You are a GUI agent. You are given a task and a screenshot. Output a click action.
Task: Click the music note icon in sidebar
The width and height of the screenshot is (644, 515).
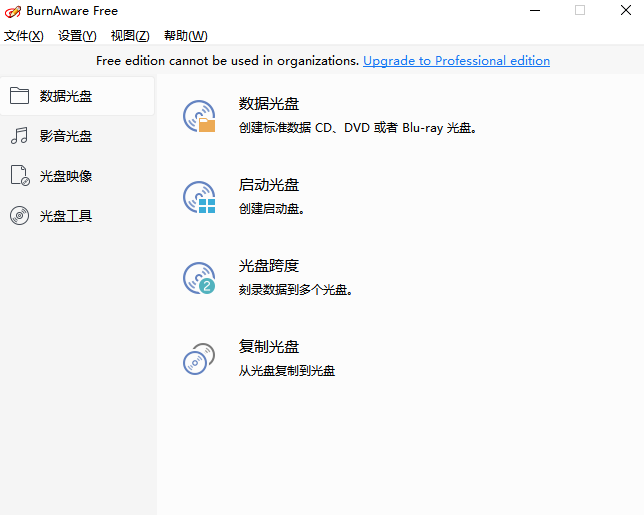tap(19, 136)
